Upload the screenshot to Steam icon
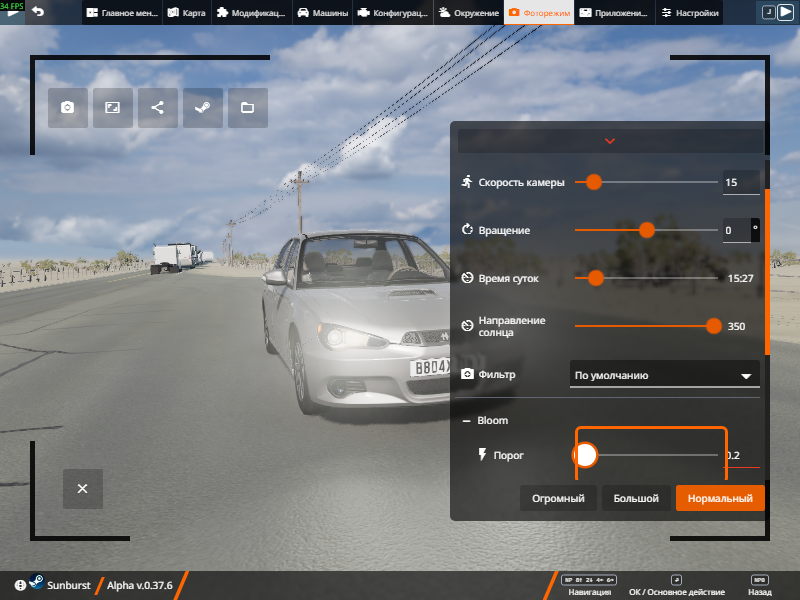The image size is (800, 600). (203, 108)
